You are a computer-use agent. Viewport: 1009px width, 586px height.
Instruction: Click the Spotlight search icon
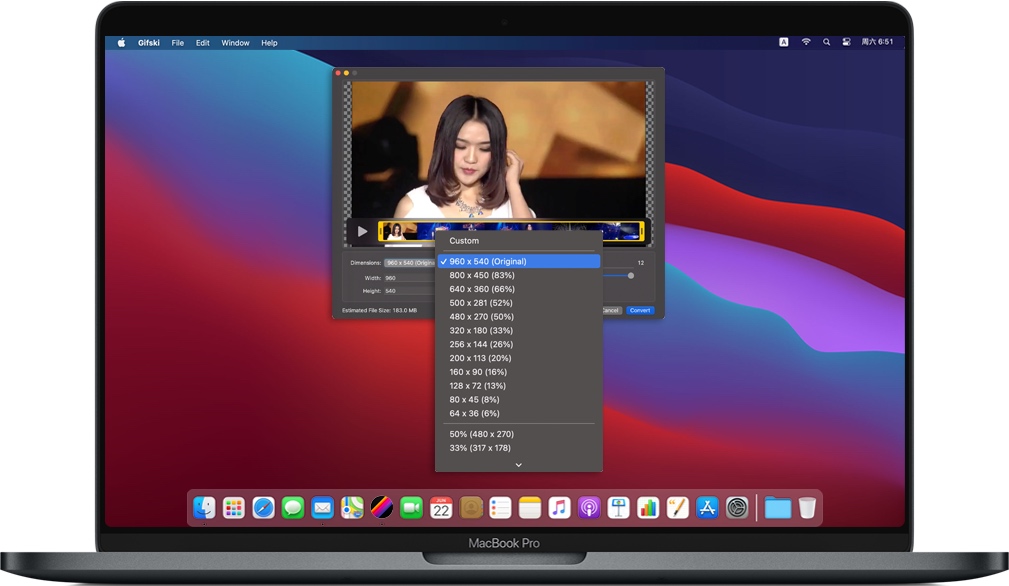point(826,43)
